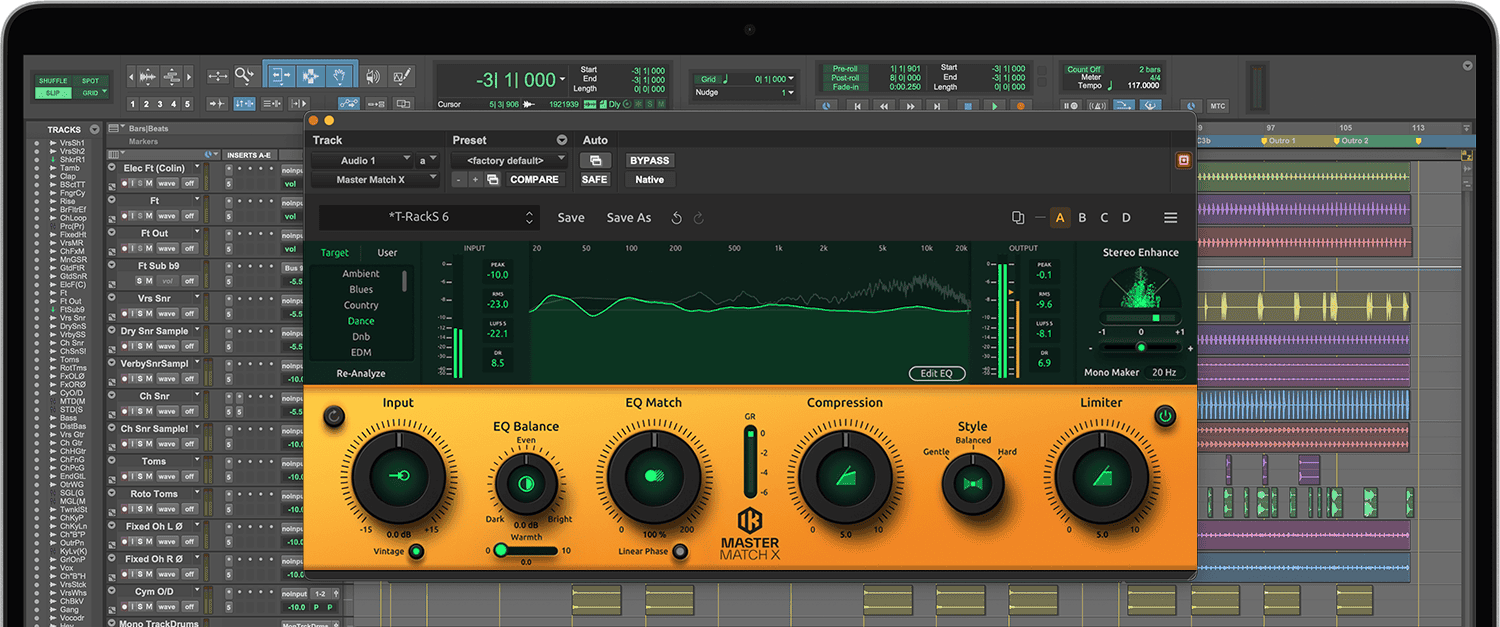Click the Edit EQ button
Viewport: 1500px width, 627px height.
[937, 373]
